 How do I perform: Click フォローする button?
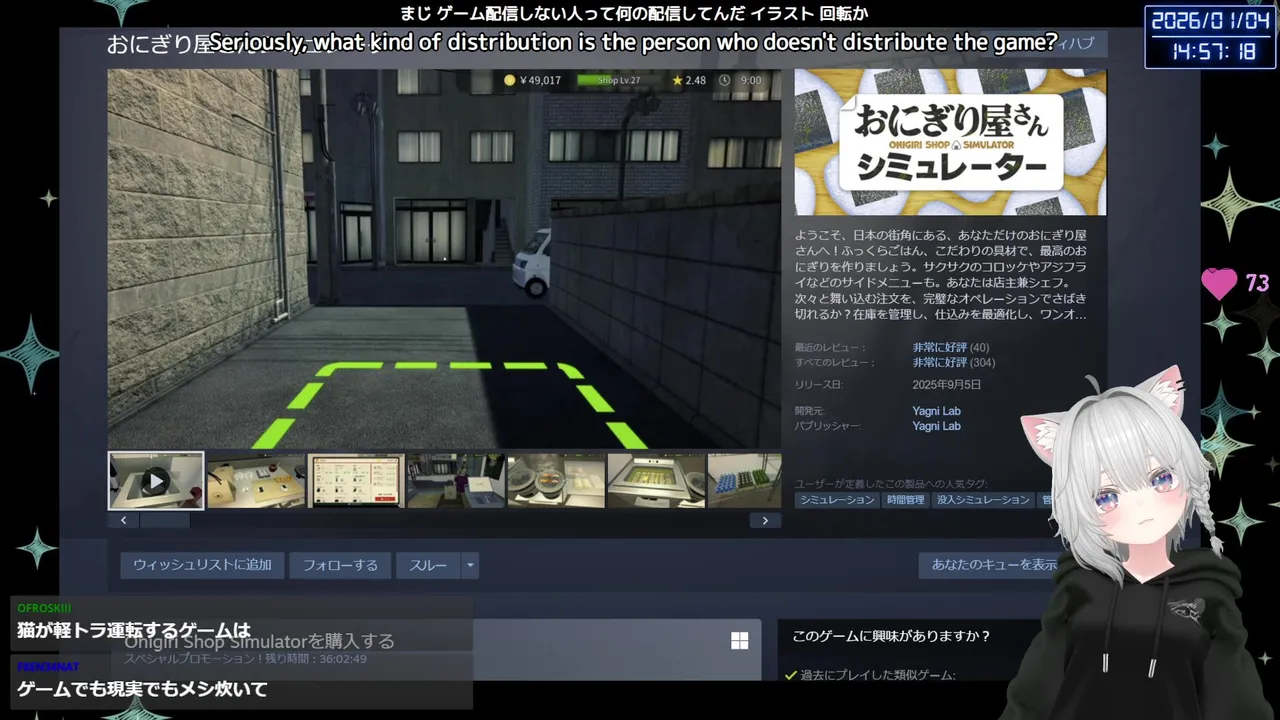pos(340,565)
